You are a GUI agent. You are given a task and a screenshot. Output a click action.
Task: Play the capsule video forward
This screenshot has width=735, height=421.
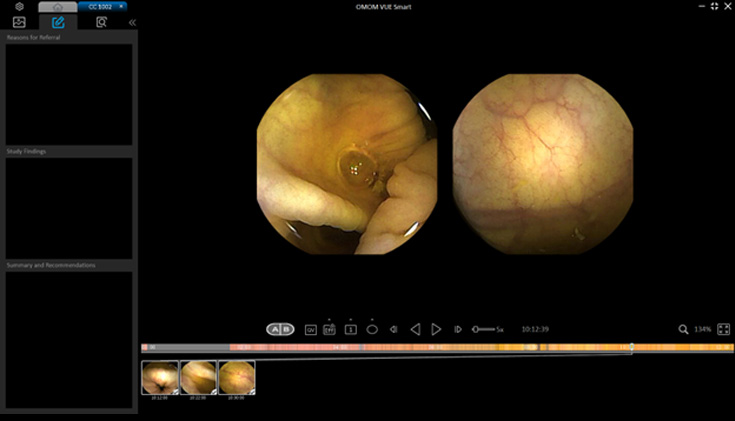pyautogui.click(x=436, y=329)
